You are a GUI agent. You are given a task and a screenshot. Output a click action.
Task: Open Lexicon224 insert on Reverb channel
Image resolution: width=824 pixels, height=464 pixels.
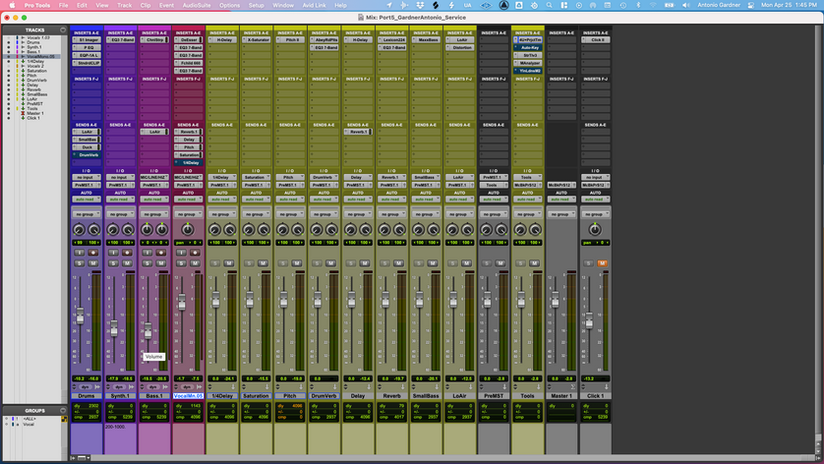pos(392,40)
